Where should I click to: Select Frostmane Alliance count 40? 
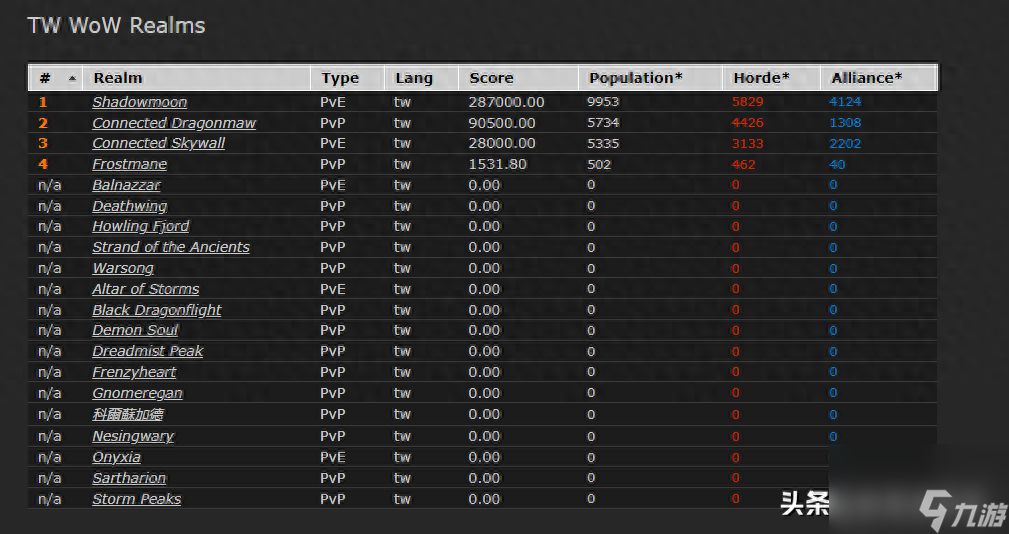pos(837,164)
